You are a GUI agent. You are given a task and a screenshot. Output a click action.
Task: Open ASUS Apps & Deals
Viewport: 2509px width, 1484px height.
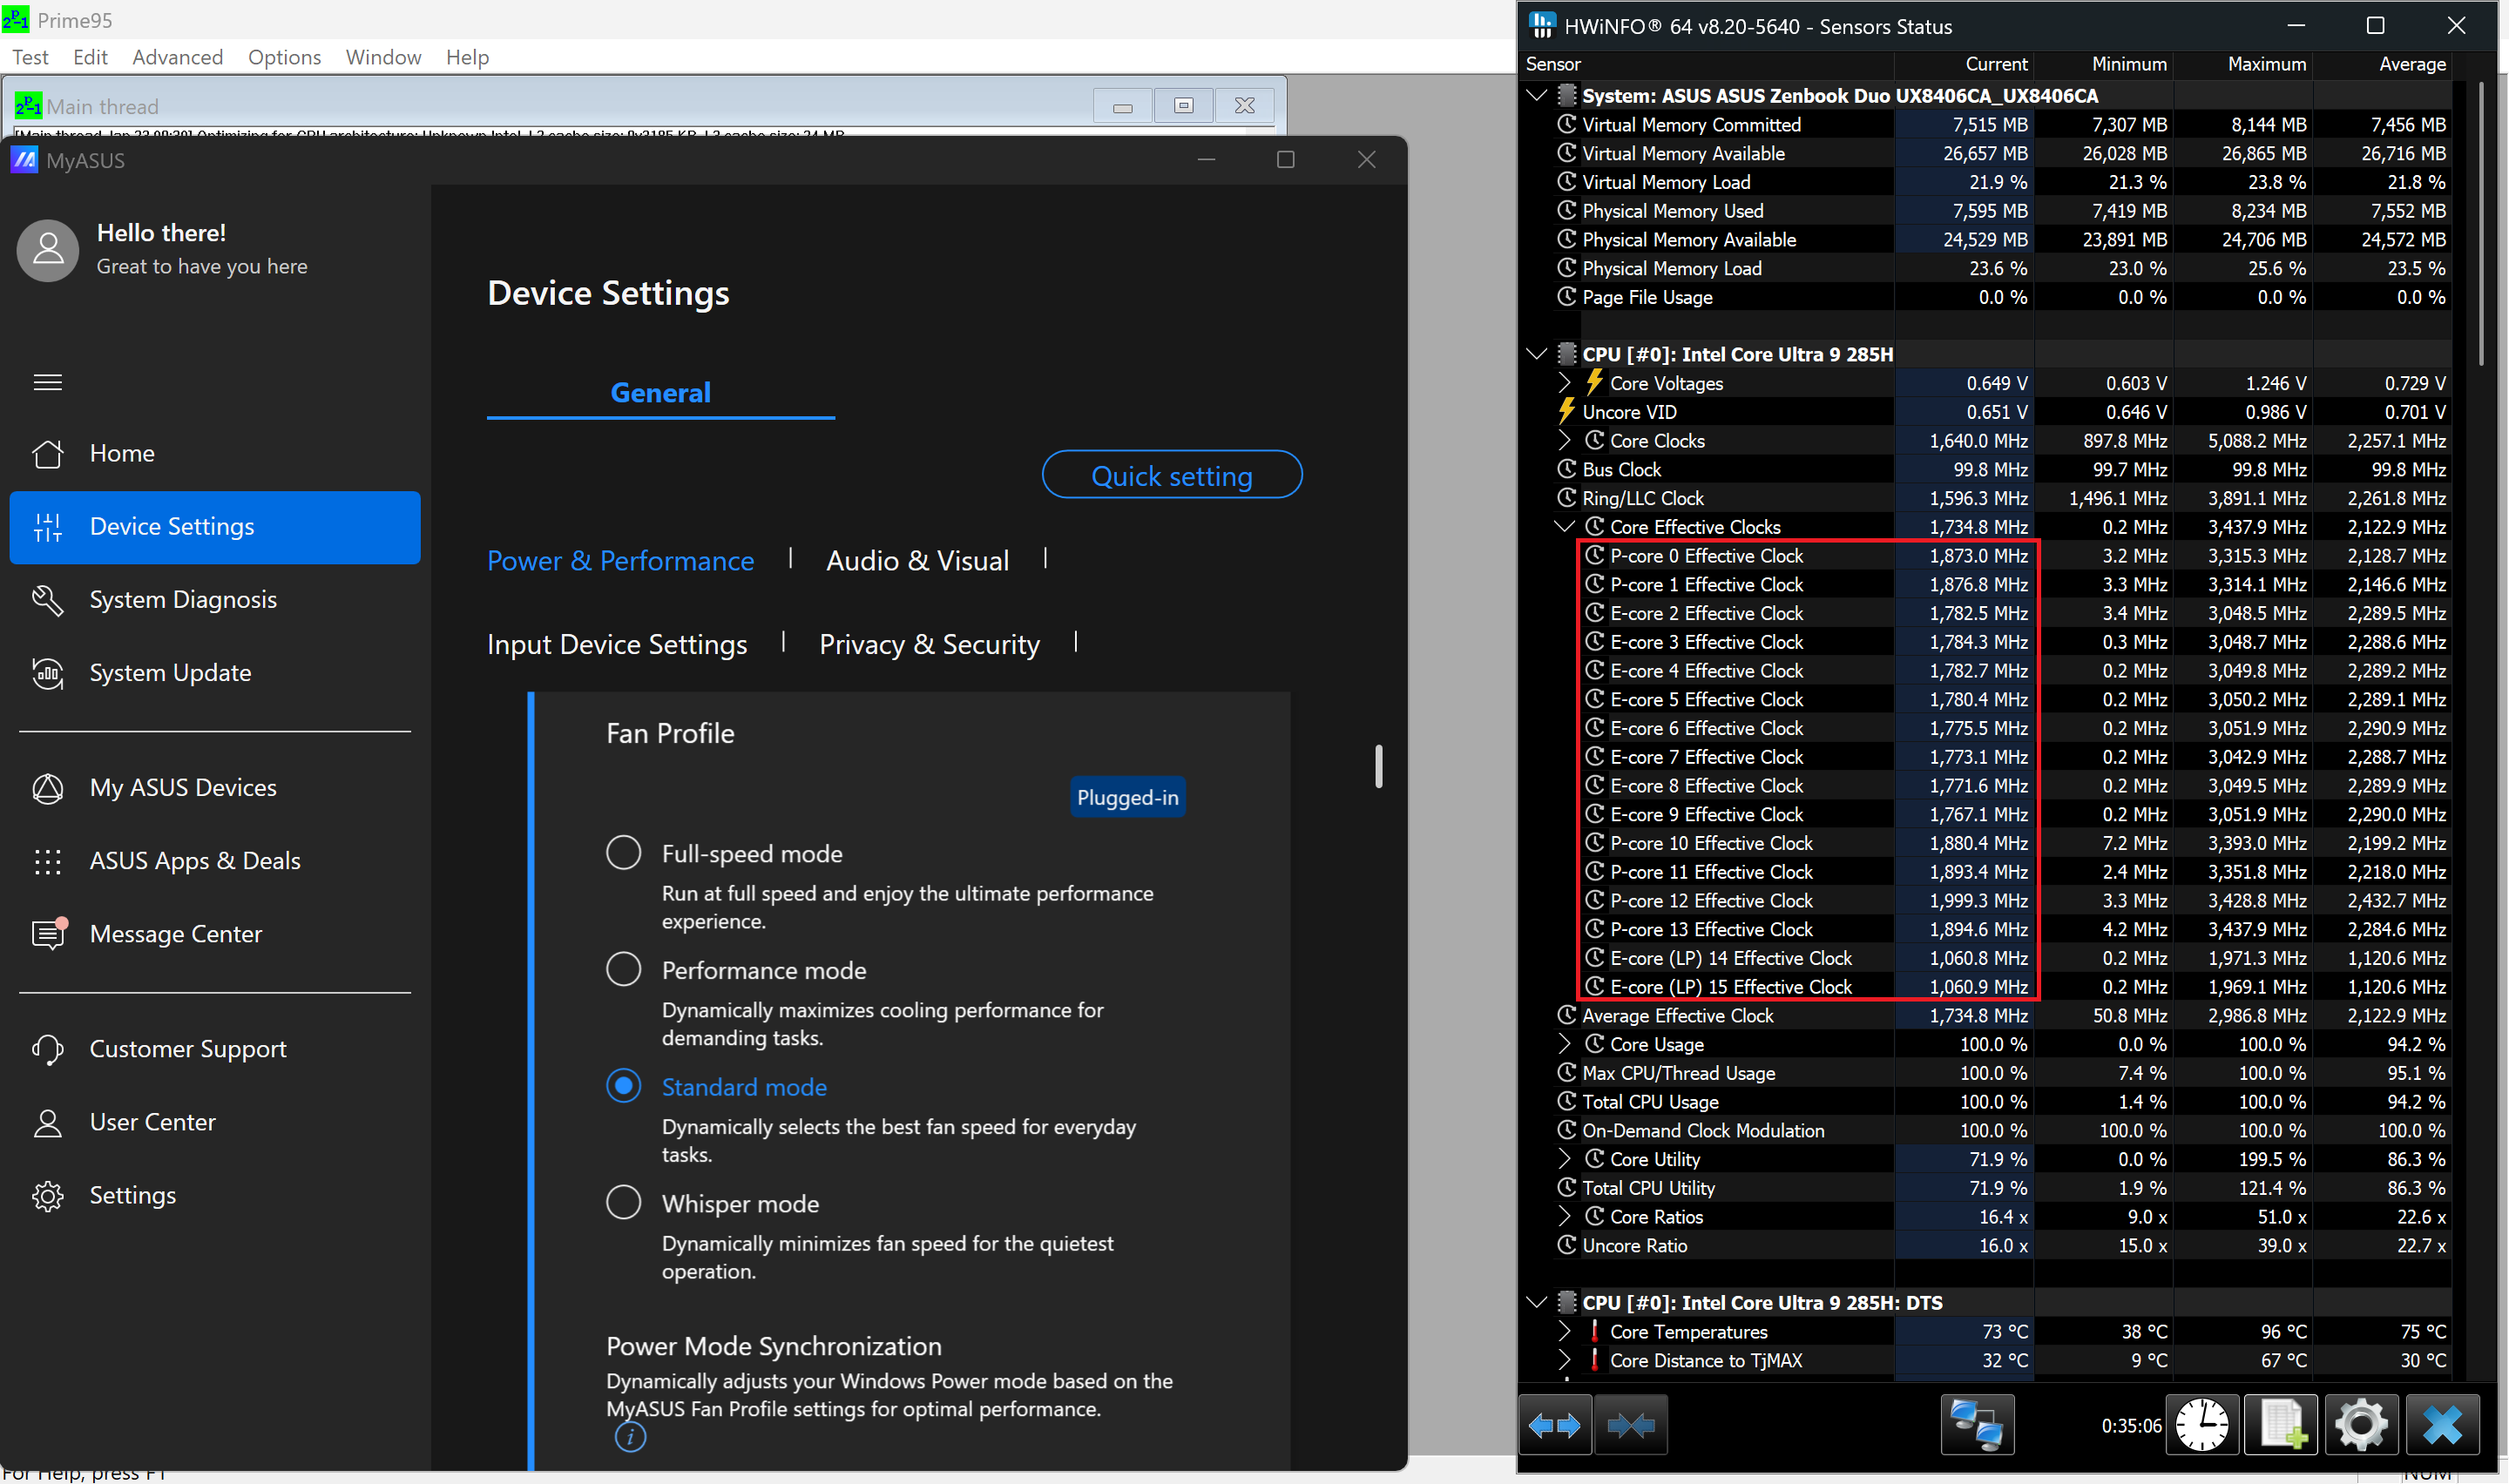pyautogui.click(x=195, y=860)
